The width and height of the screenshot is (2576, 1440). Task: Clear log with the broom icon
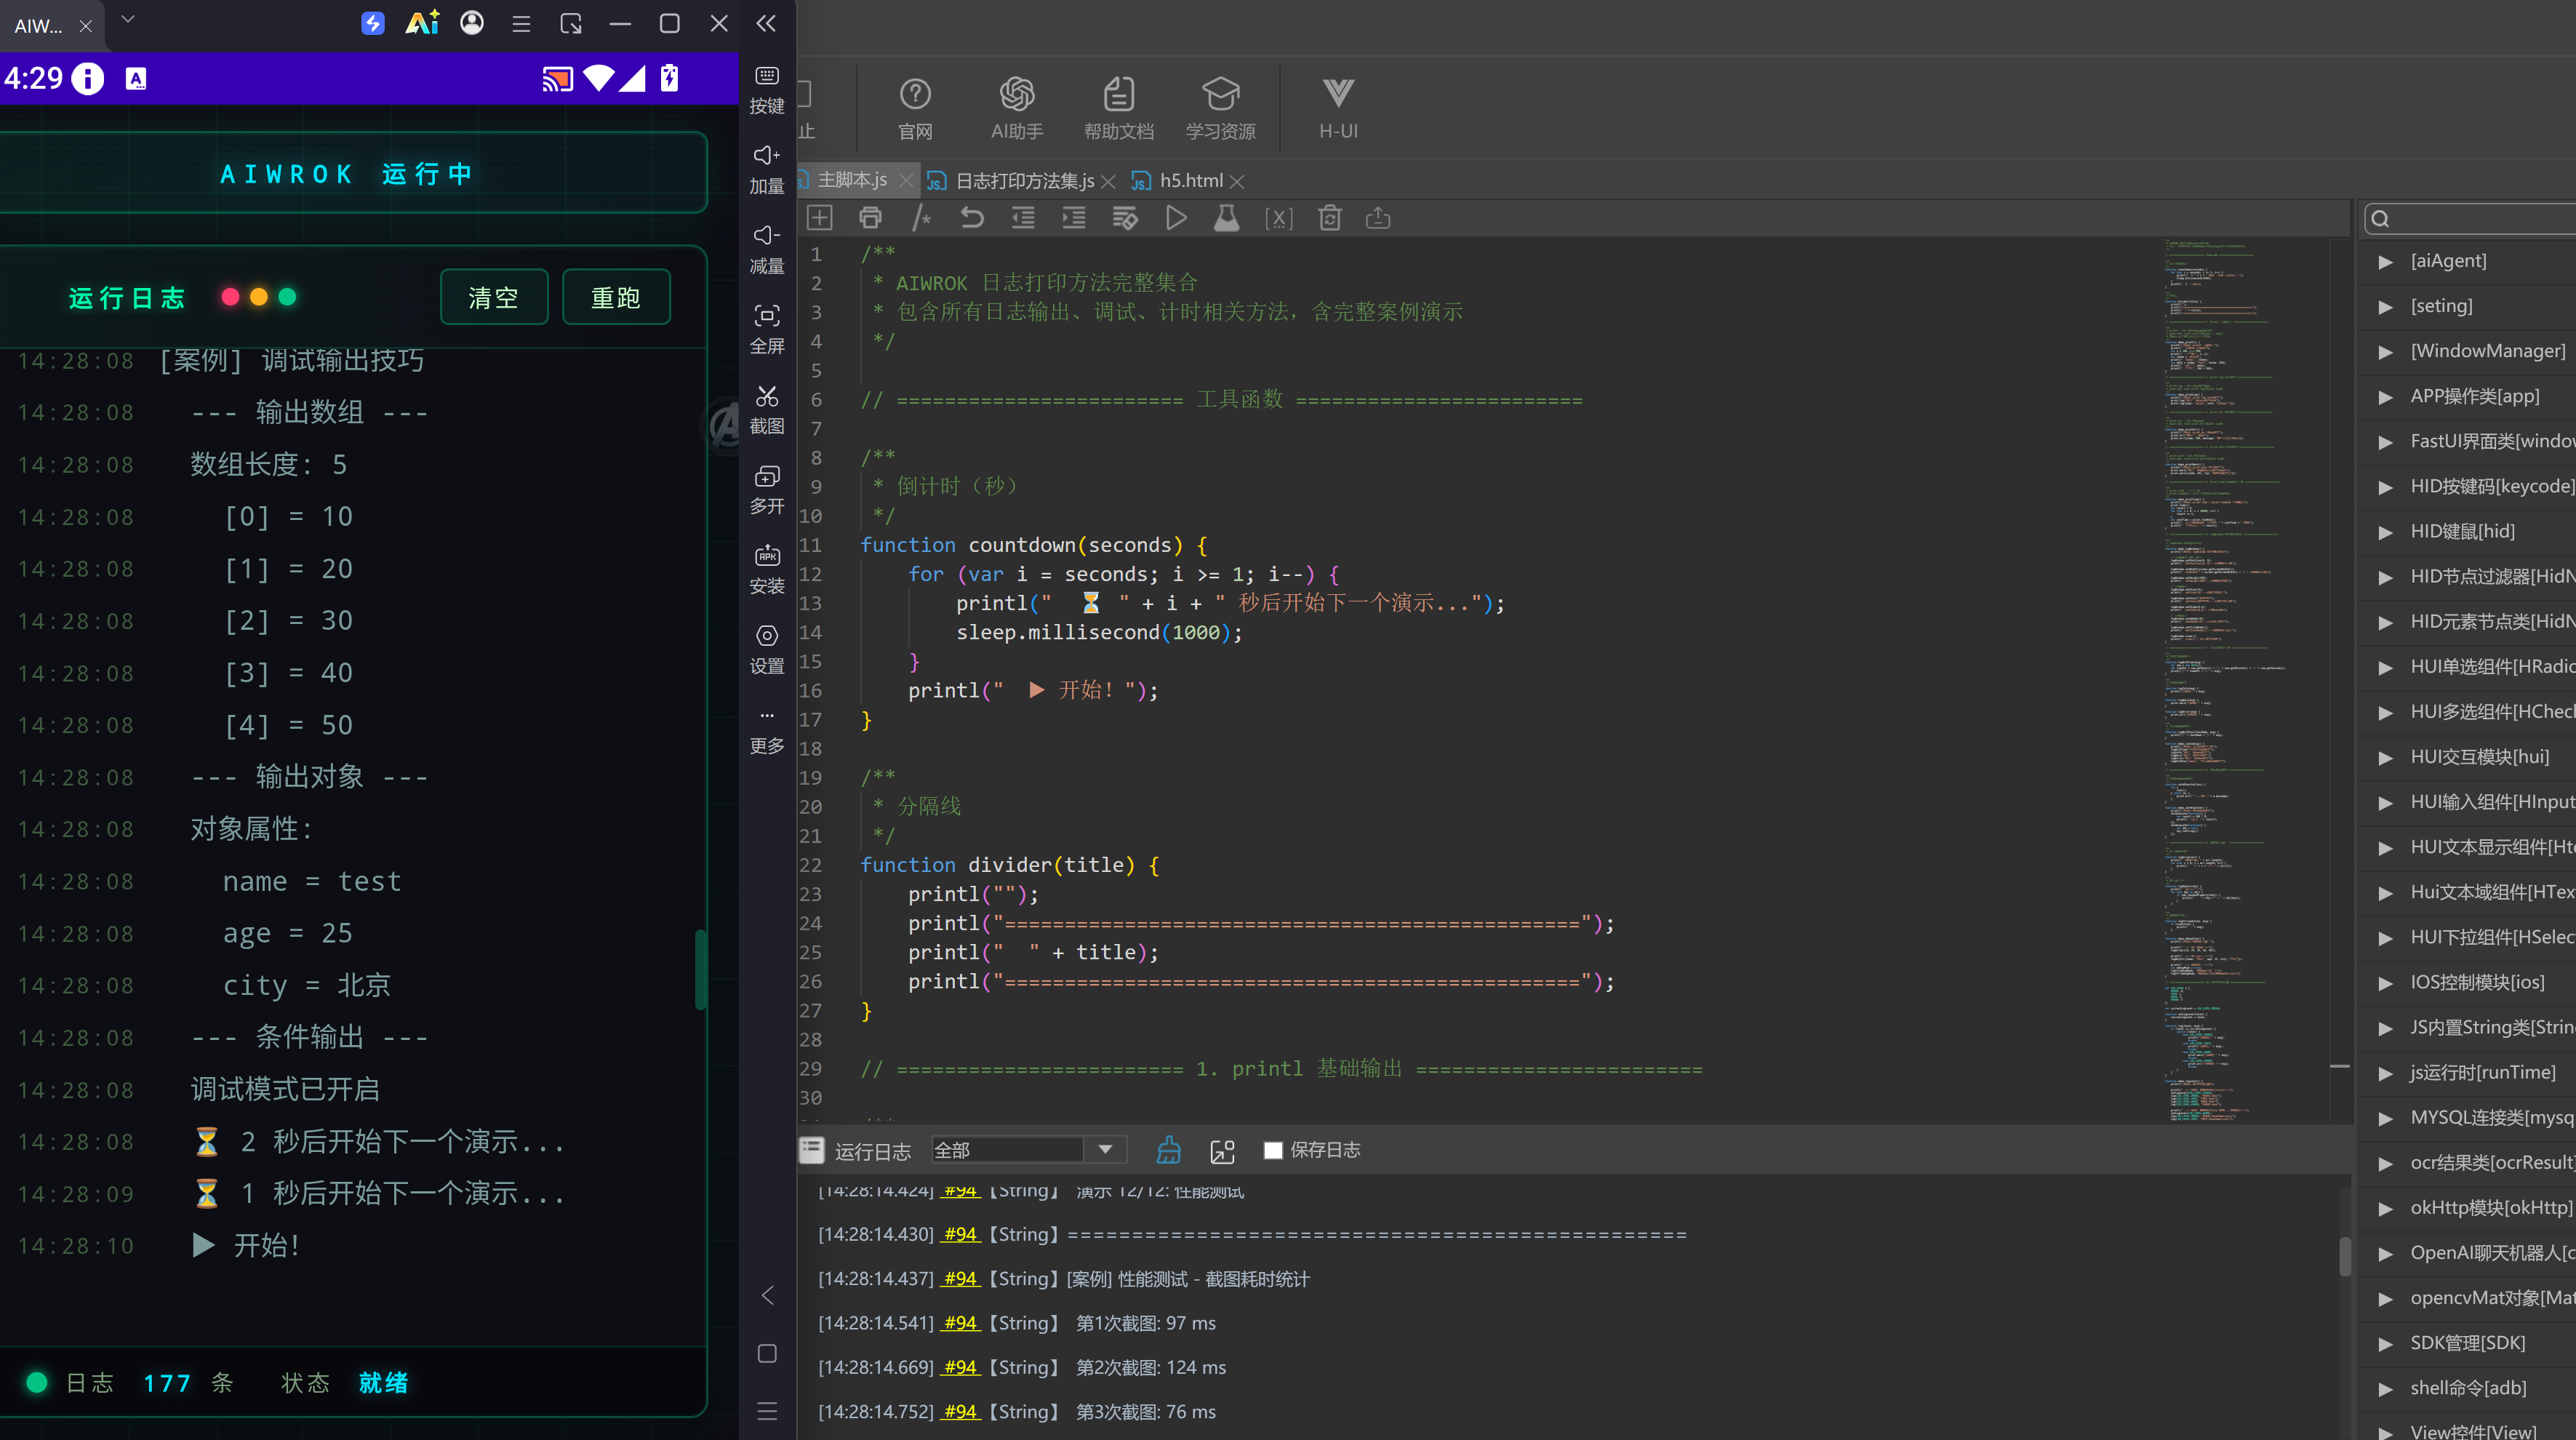point(1168,1150)
